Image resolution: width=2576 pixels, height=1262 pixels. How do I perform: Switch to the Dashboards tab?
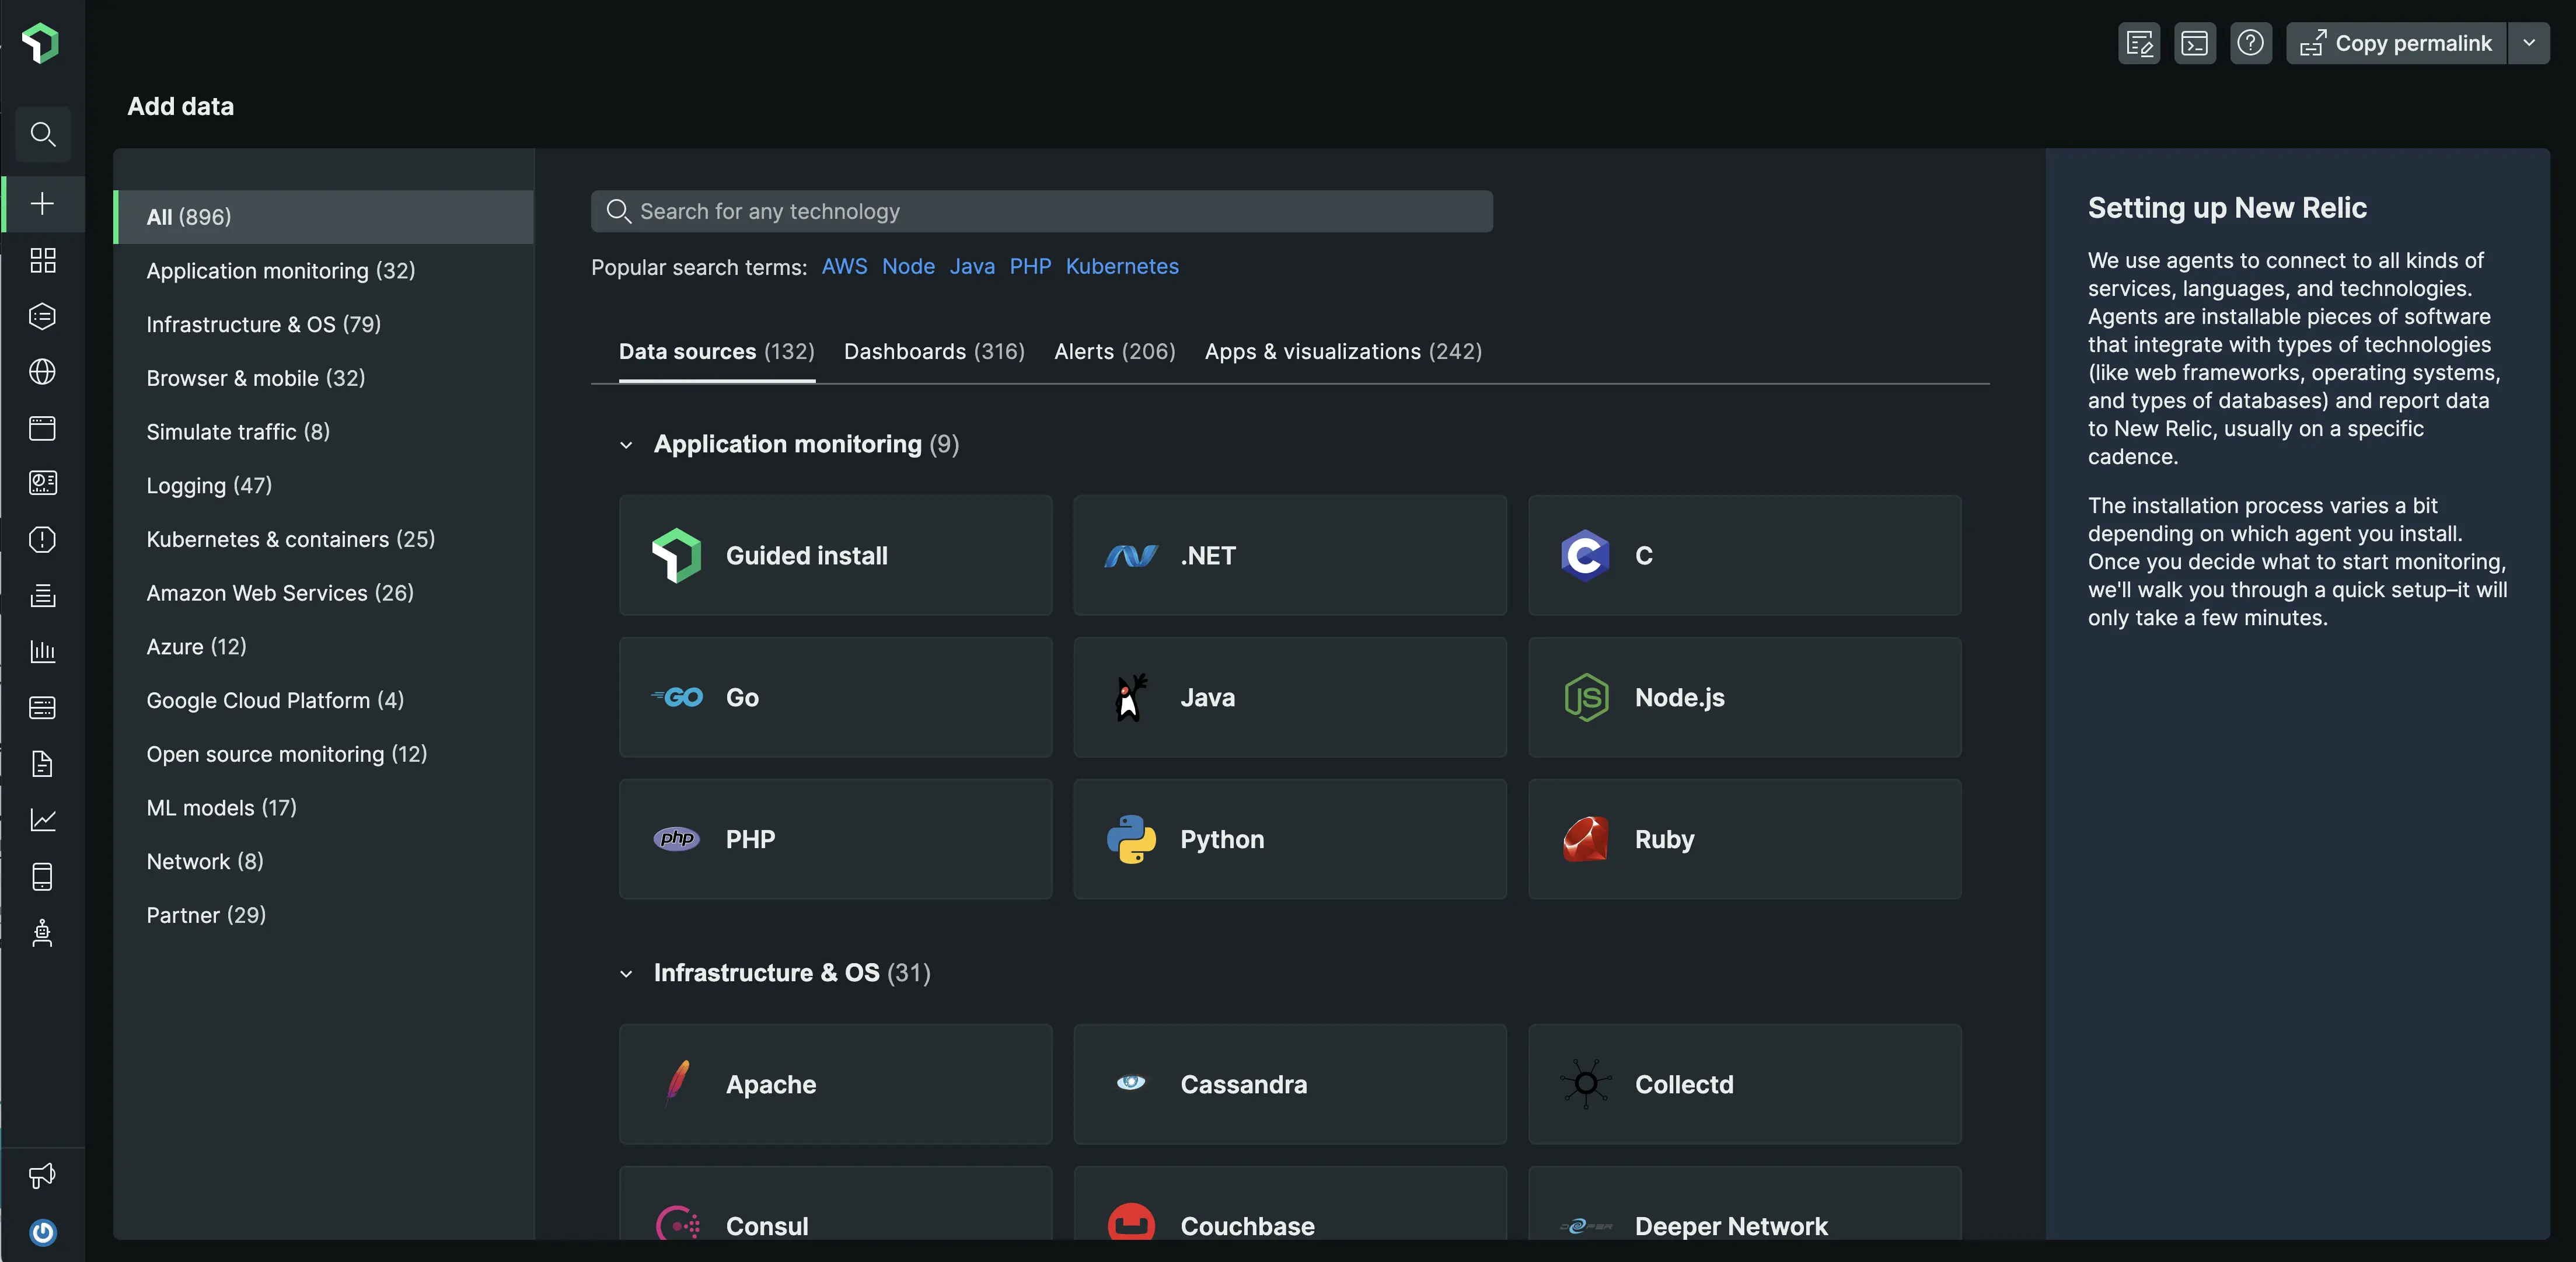tap(933, 351)
